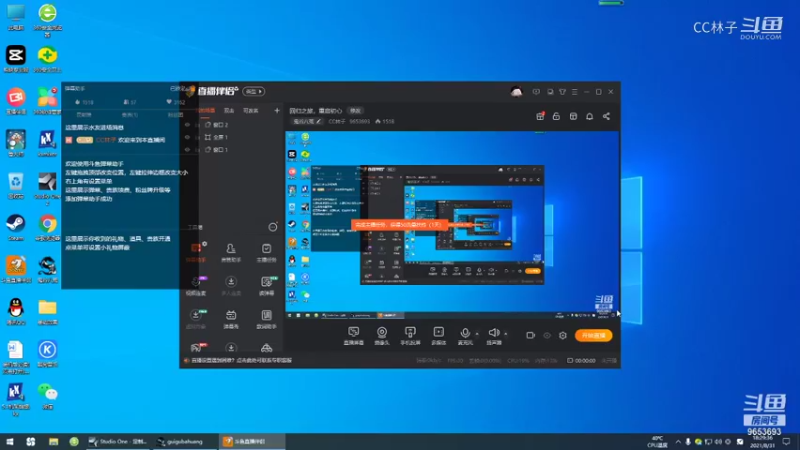
Task: Add a multimedia source from bottom toolbar
Action: click(x=439, y=336)
